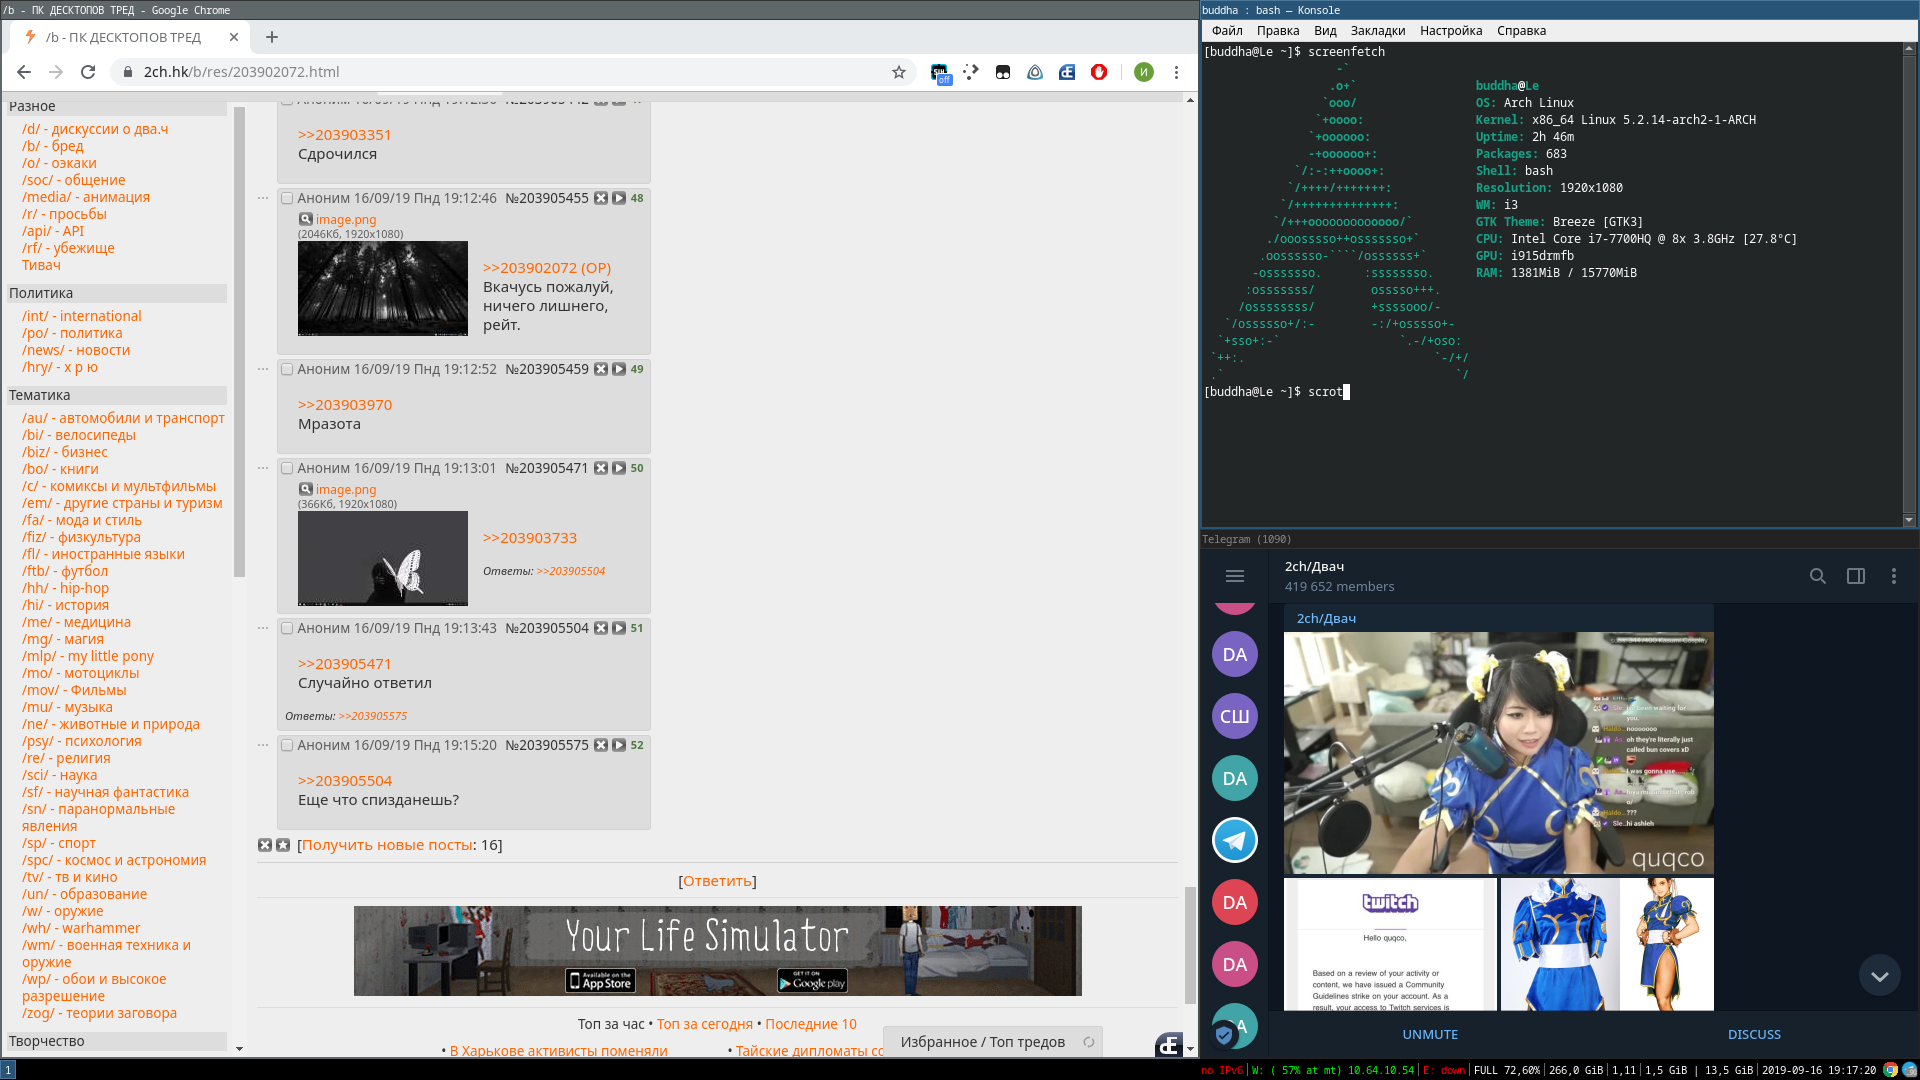Hide post №203905575 with its X icon
Viewport: 1920px width, 1080px height.
(601, 745)
